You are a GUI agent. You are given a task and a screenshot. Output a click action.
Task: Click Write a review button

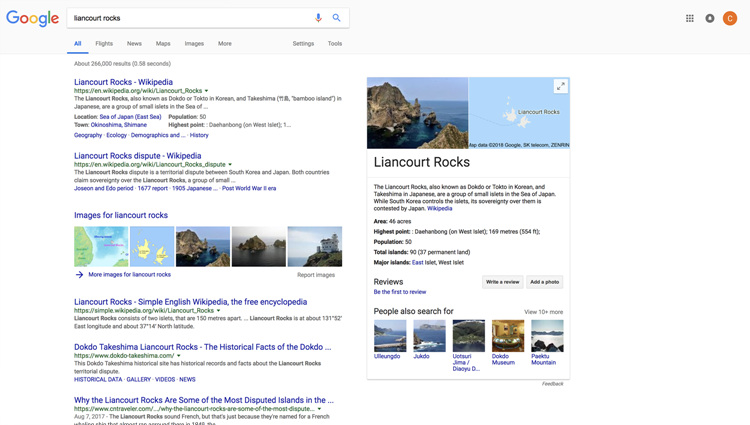(x=502, y=282)
